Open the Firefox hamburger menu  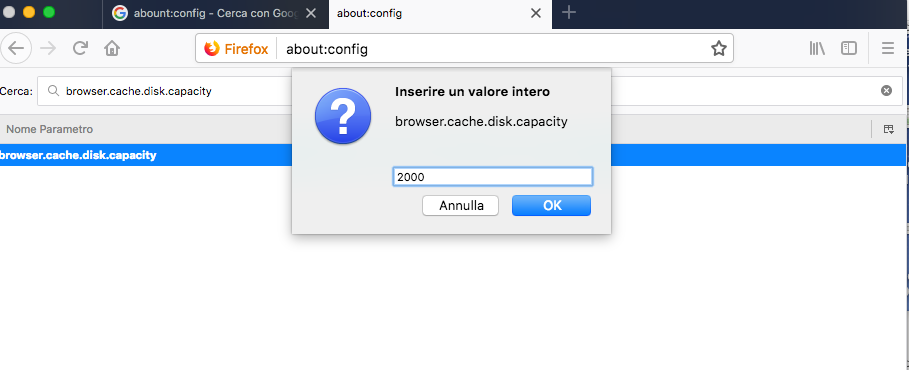[x=888, y=49]
